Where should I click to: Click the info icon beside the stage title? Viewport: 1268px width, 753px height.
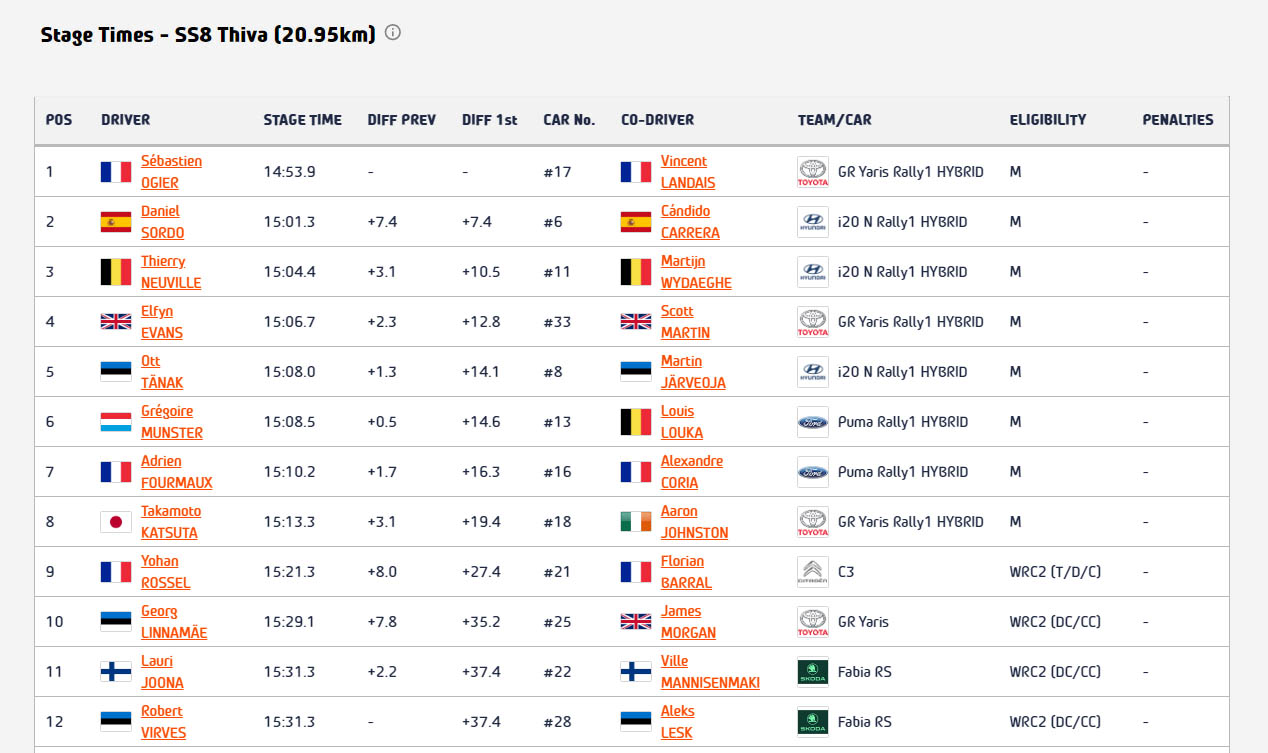393,33
